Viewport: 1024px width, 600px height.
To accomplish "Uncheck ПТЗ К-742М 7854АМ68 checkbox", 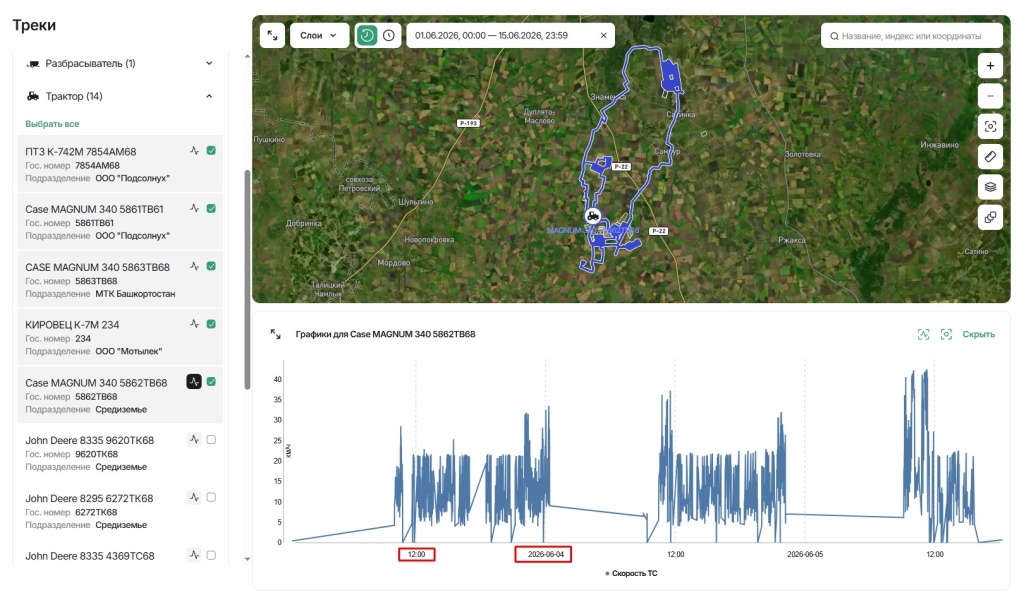I will click(211, 151).
